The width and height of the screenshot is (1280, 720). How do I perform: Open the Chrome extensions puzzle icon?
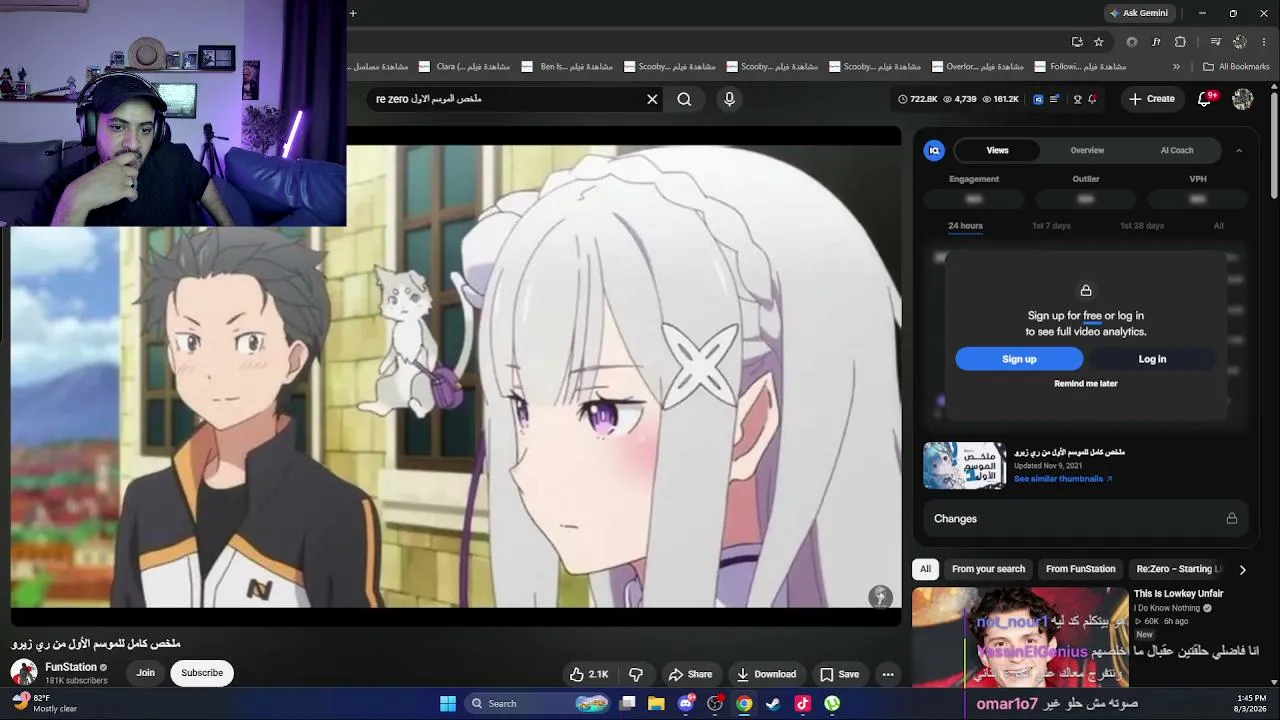coord(1180,42)
